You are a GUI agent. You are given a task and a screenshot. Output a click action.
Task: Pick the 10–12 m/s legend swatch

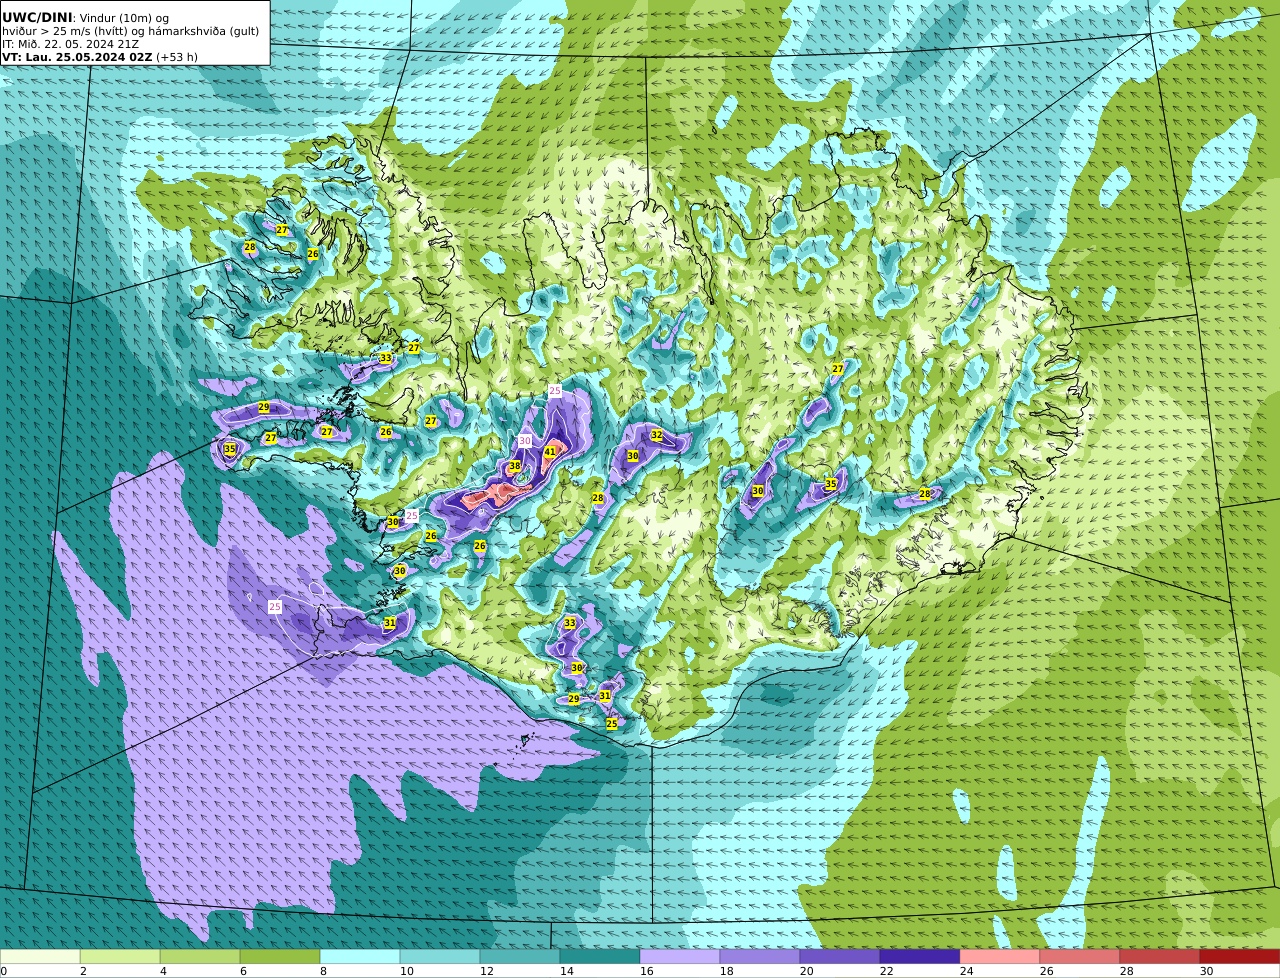click(440, 957)
